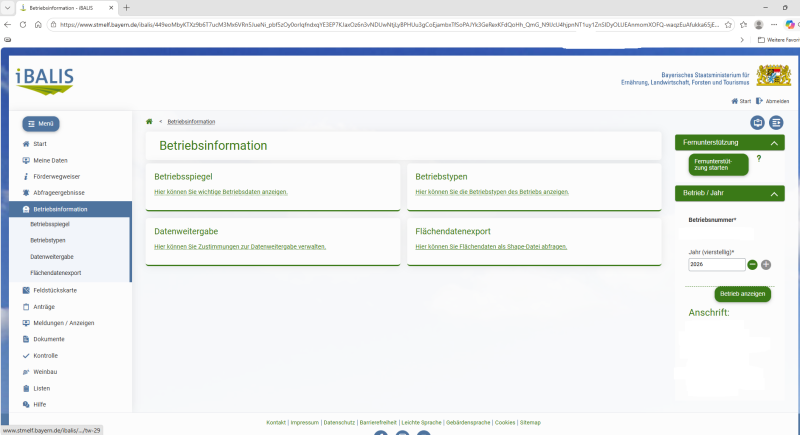This screenshot has width=800, height=435.
Task: Click the Weinbau icon in the sidebar
Action: (x=26, y=372)
